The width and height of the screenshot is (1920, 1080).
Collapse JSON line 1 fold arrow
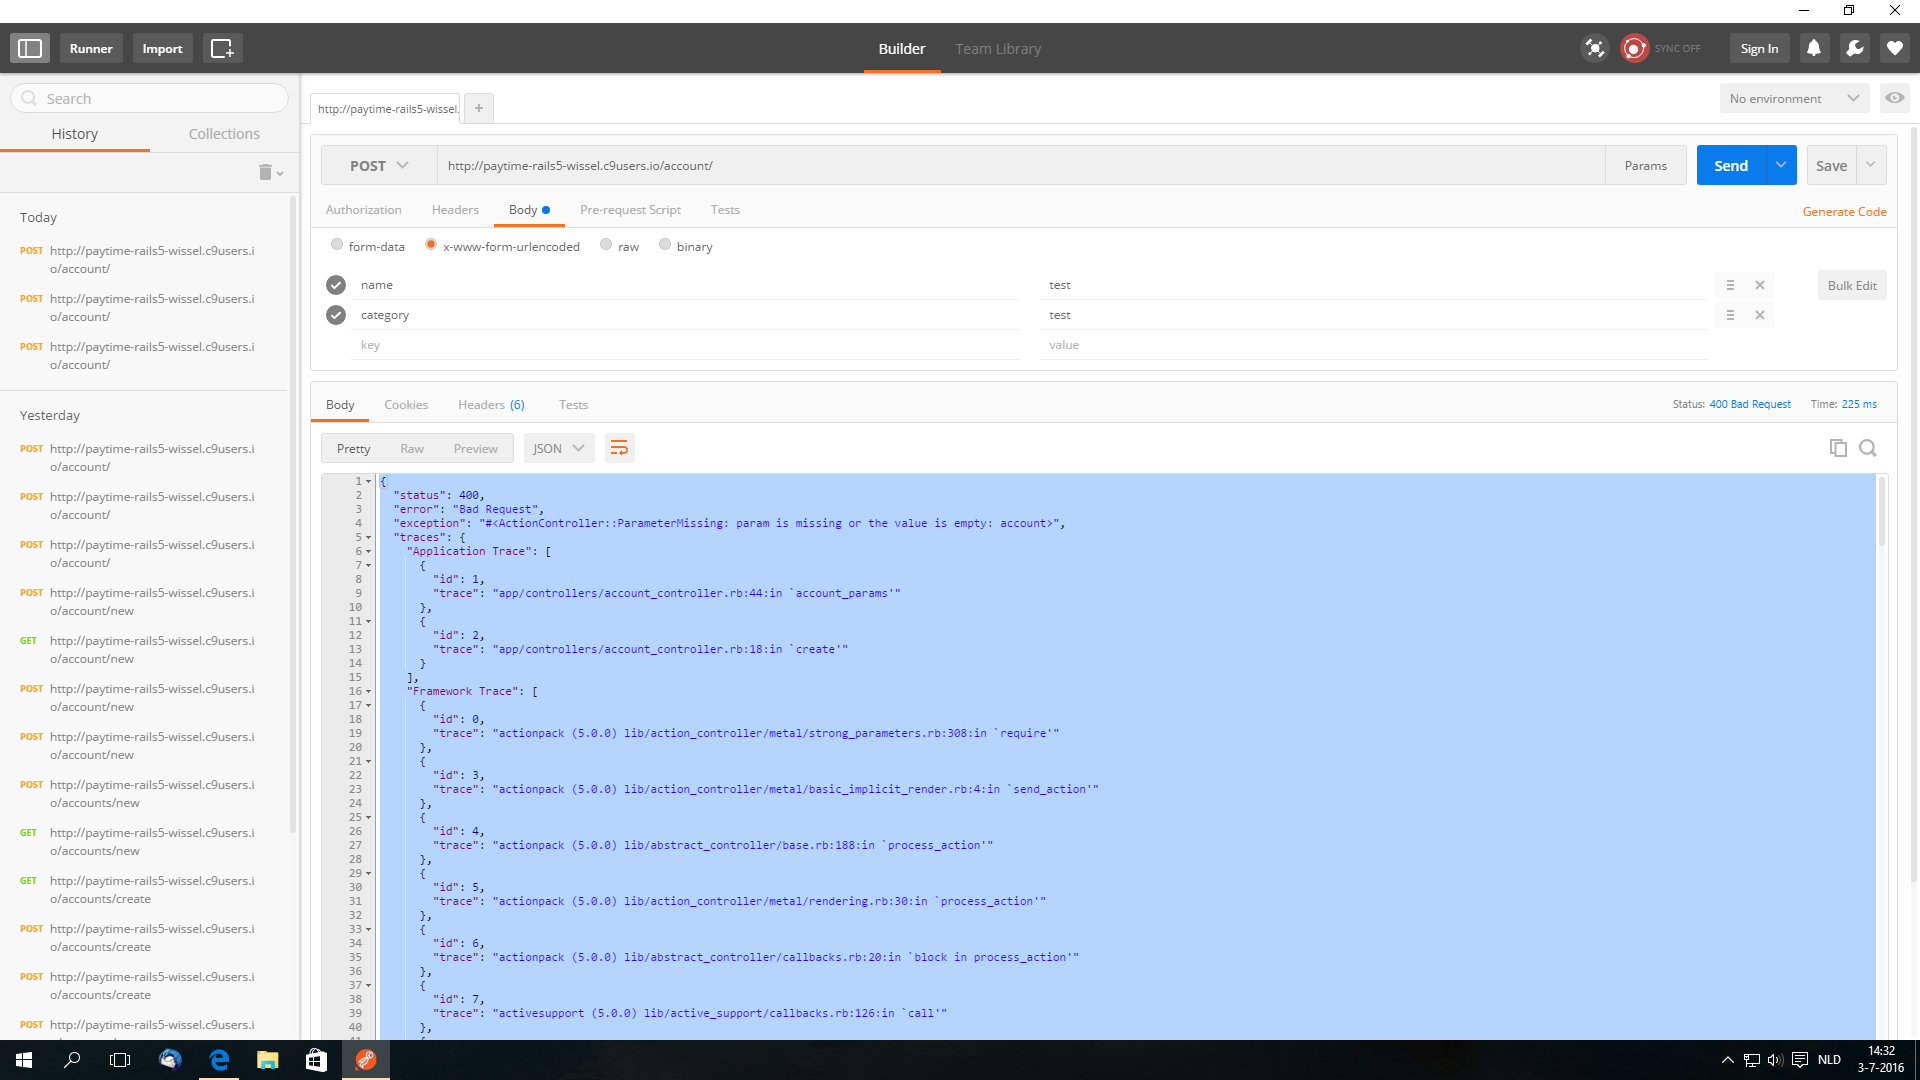(x=368, y=482)
